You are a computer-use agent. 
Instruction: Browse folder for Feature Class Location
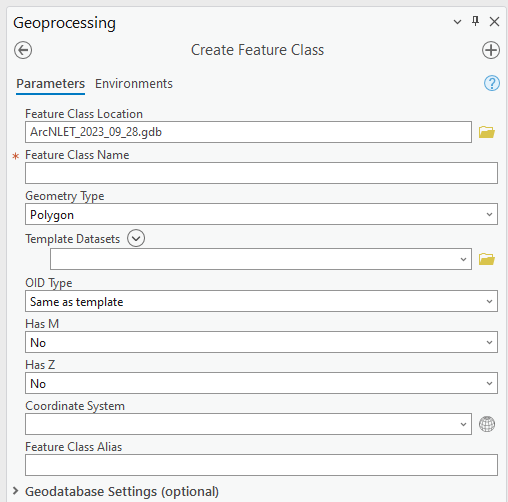(487, 132)
